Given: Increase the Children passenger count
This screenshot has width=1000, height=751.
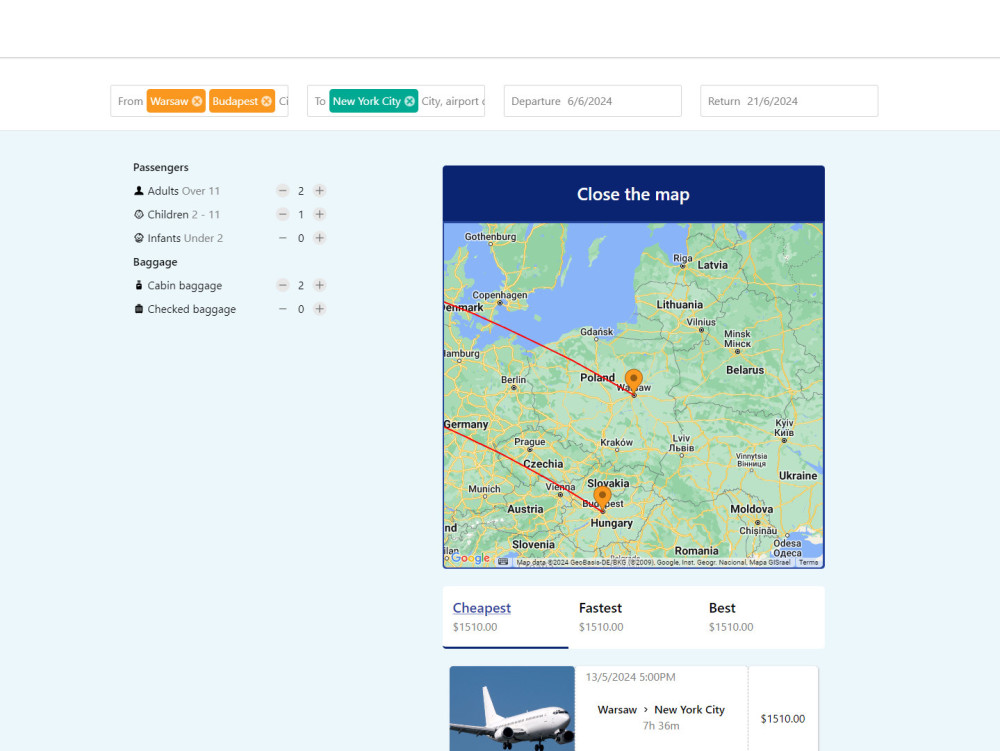Looking at the screenshot, I should [x=320, y=214].
